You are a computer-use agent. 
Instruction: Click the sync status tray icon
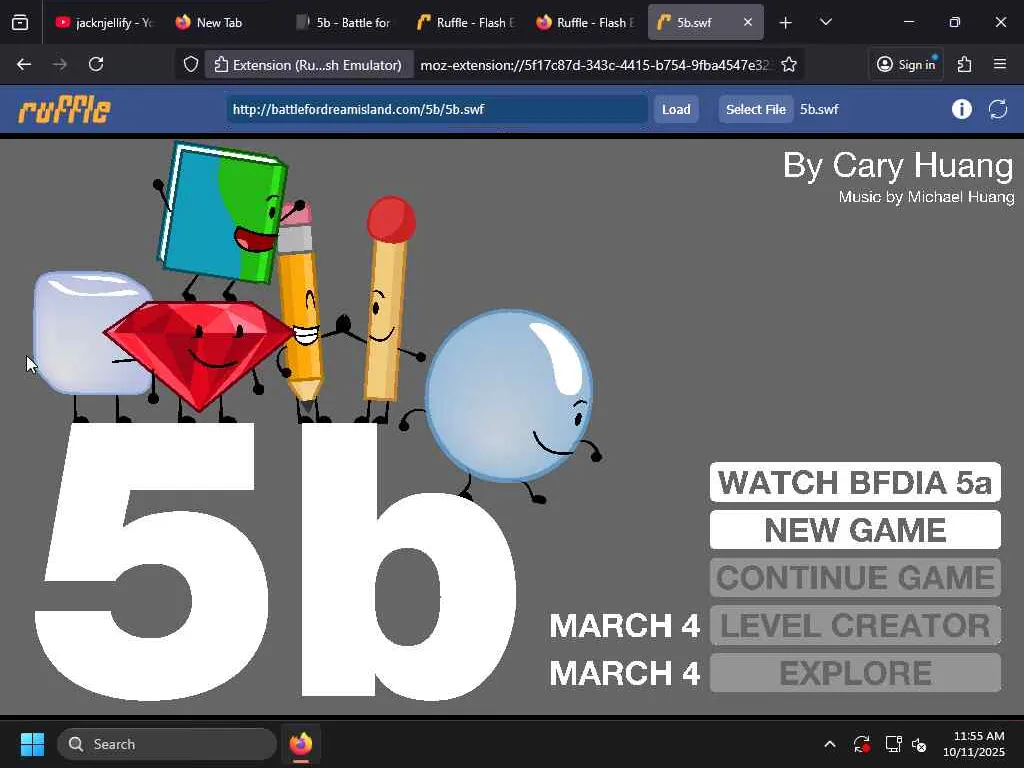click(x=861, y=744)
